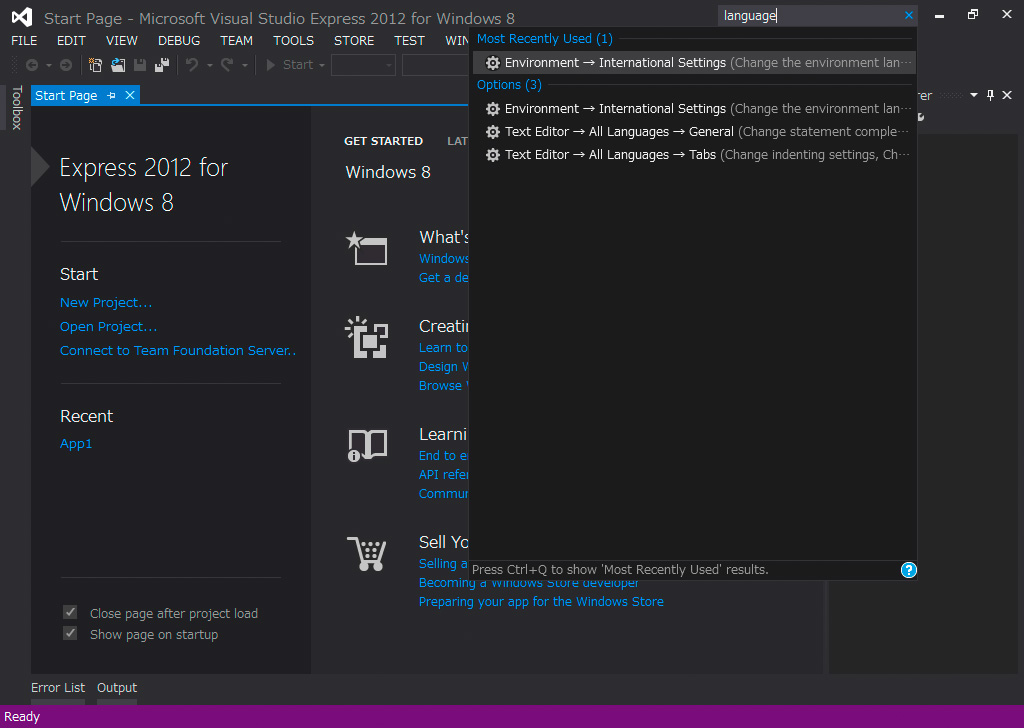Click the Open File toolbar icon
1024x728 pixels.
tap(118, 65)
